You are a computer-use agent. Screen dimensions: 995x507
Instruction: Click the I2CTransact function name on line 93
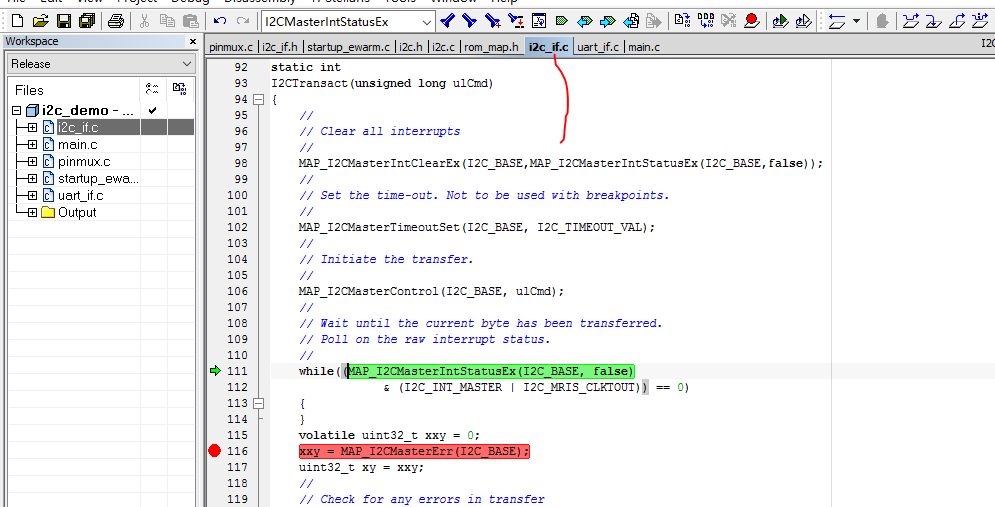[x=310, y=83]
